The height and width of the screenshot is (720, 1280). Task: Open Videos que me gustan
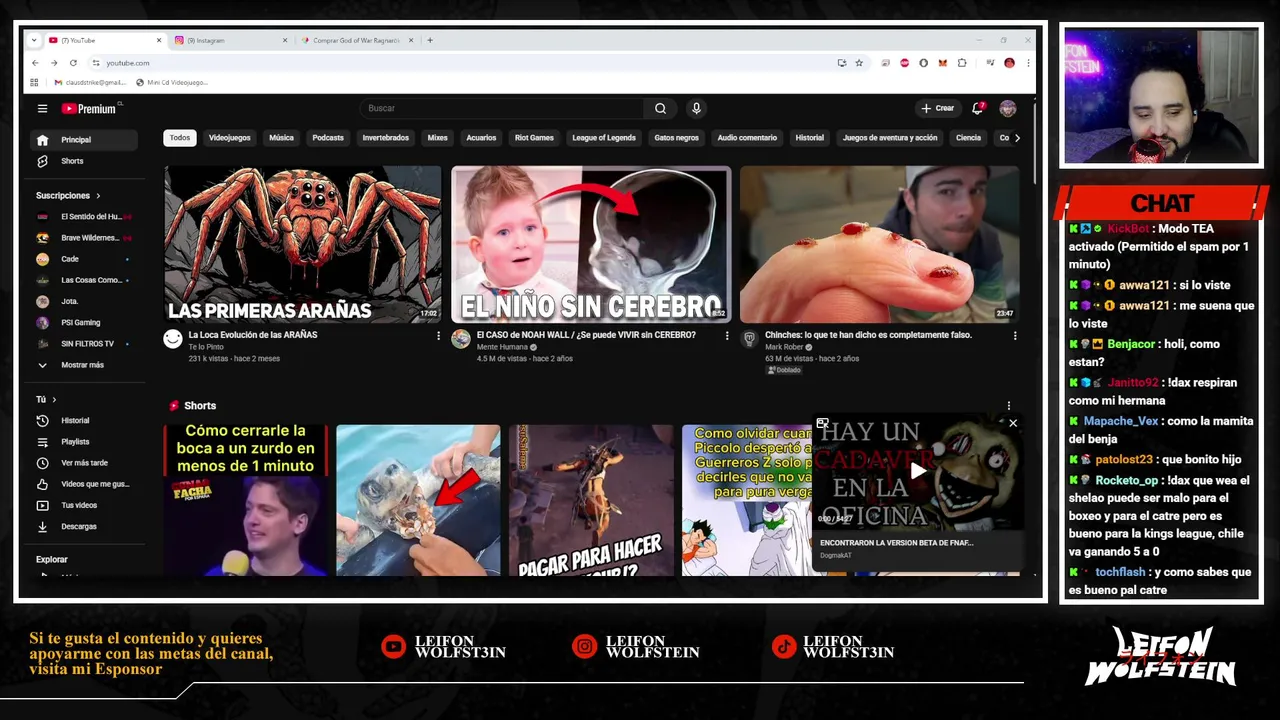click(x=84, y=484)
